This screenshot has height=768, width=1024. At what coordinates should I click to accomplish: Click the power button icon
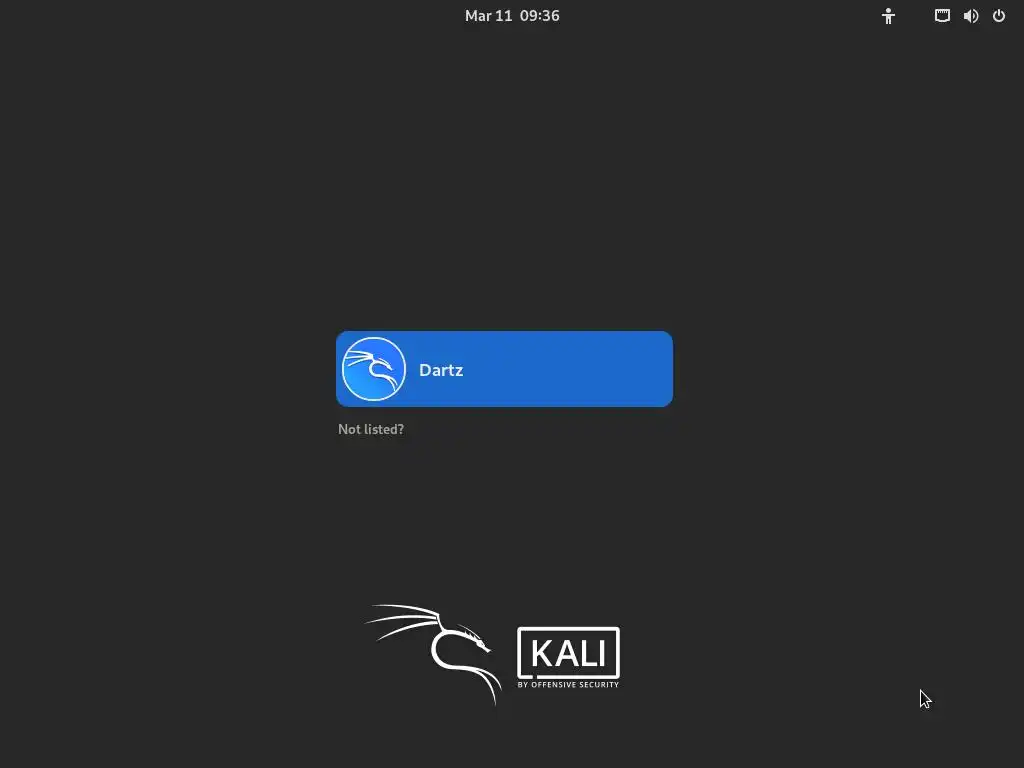pos(999,16)
